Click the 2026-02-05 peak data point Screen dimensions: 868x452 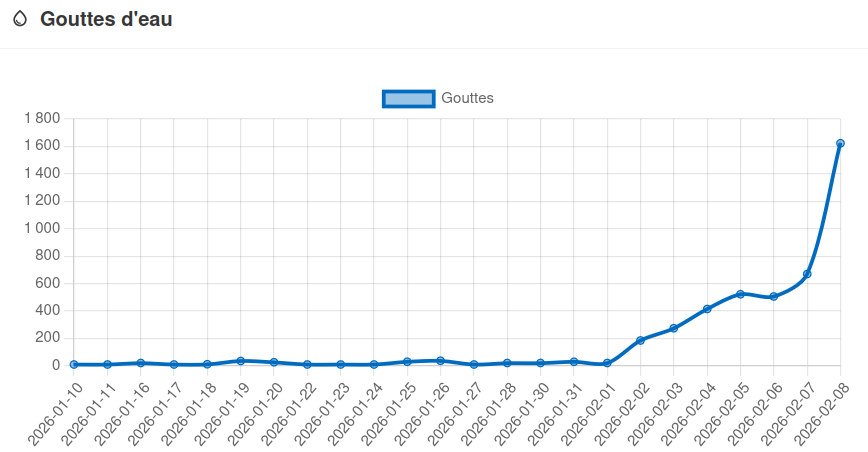coord(740,294)
